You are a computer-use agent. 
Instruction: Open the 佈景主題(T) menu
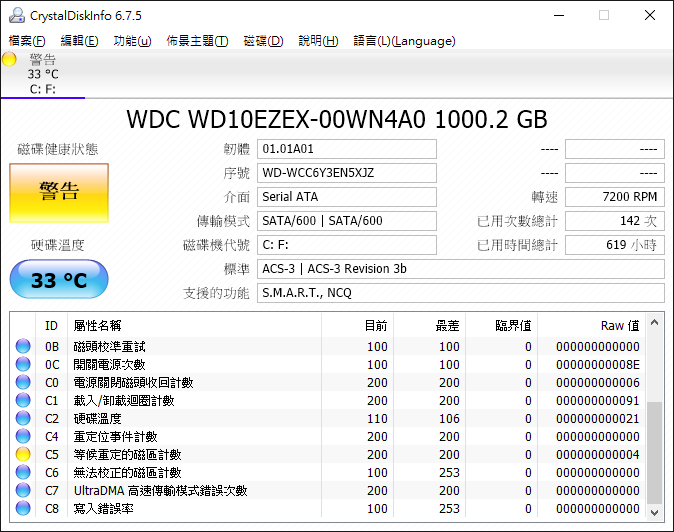point(197,41)
